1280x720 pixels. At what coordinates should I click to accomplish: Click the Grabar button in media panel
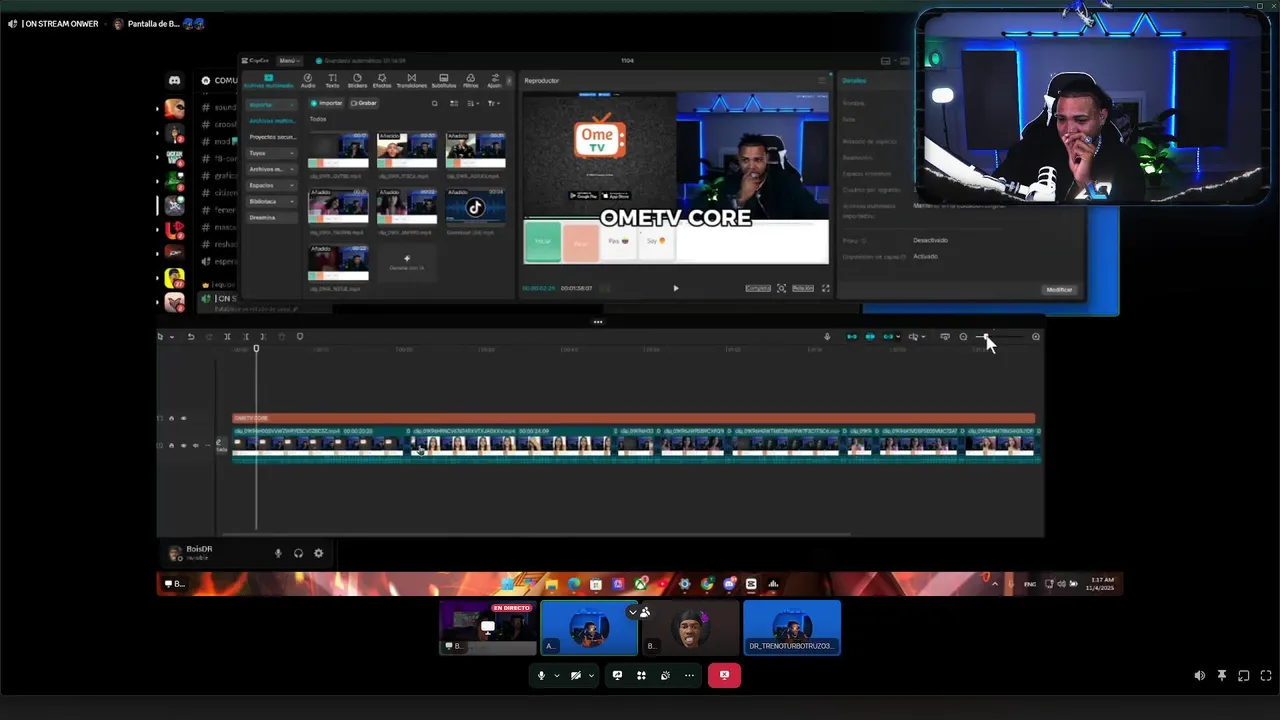click(x=364, y=103)
